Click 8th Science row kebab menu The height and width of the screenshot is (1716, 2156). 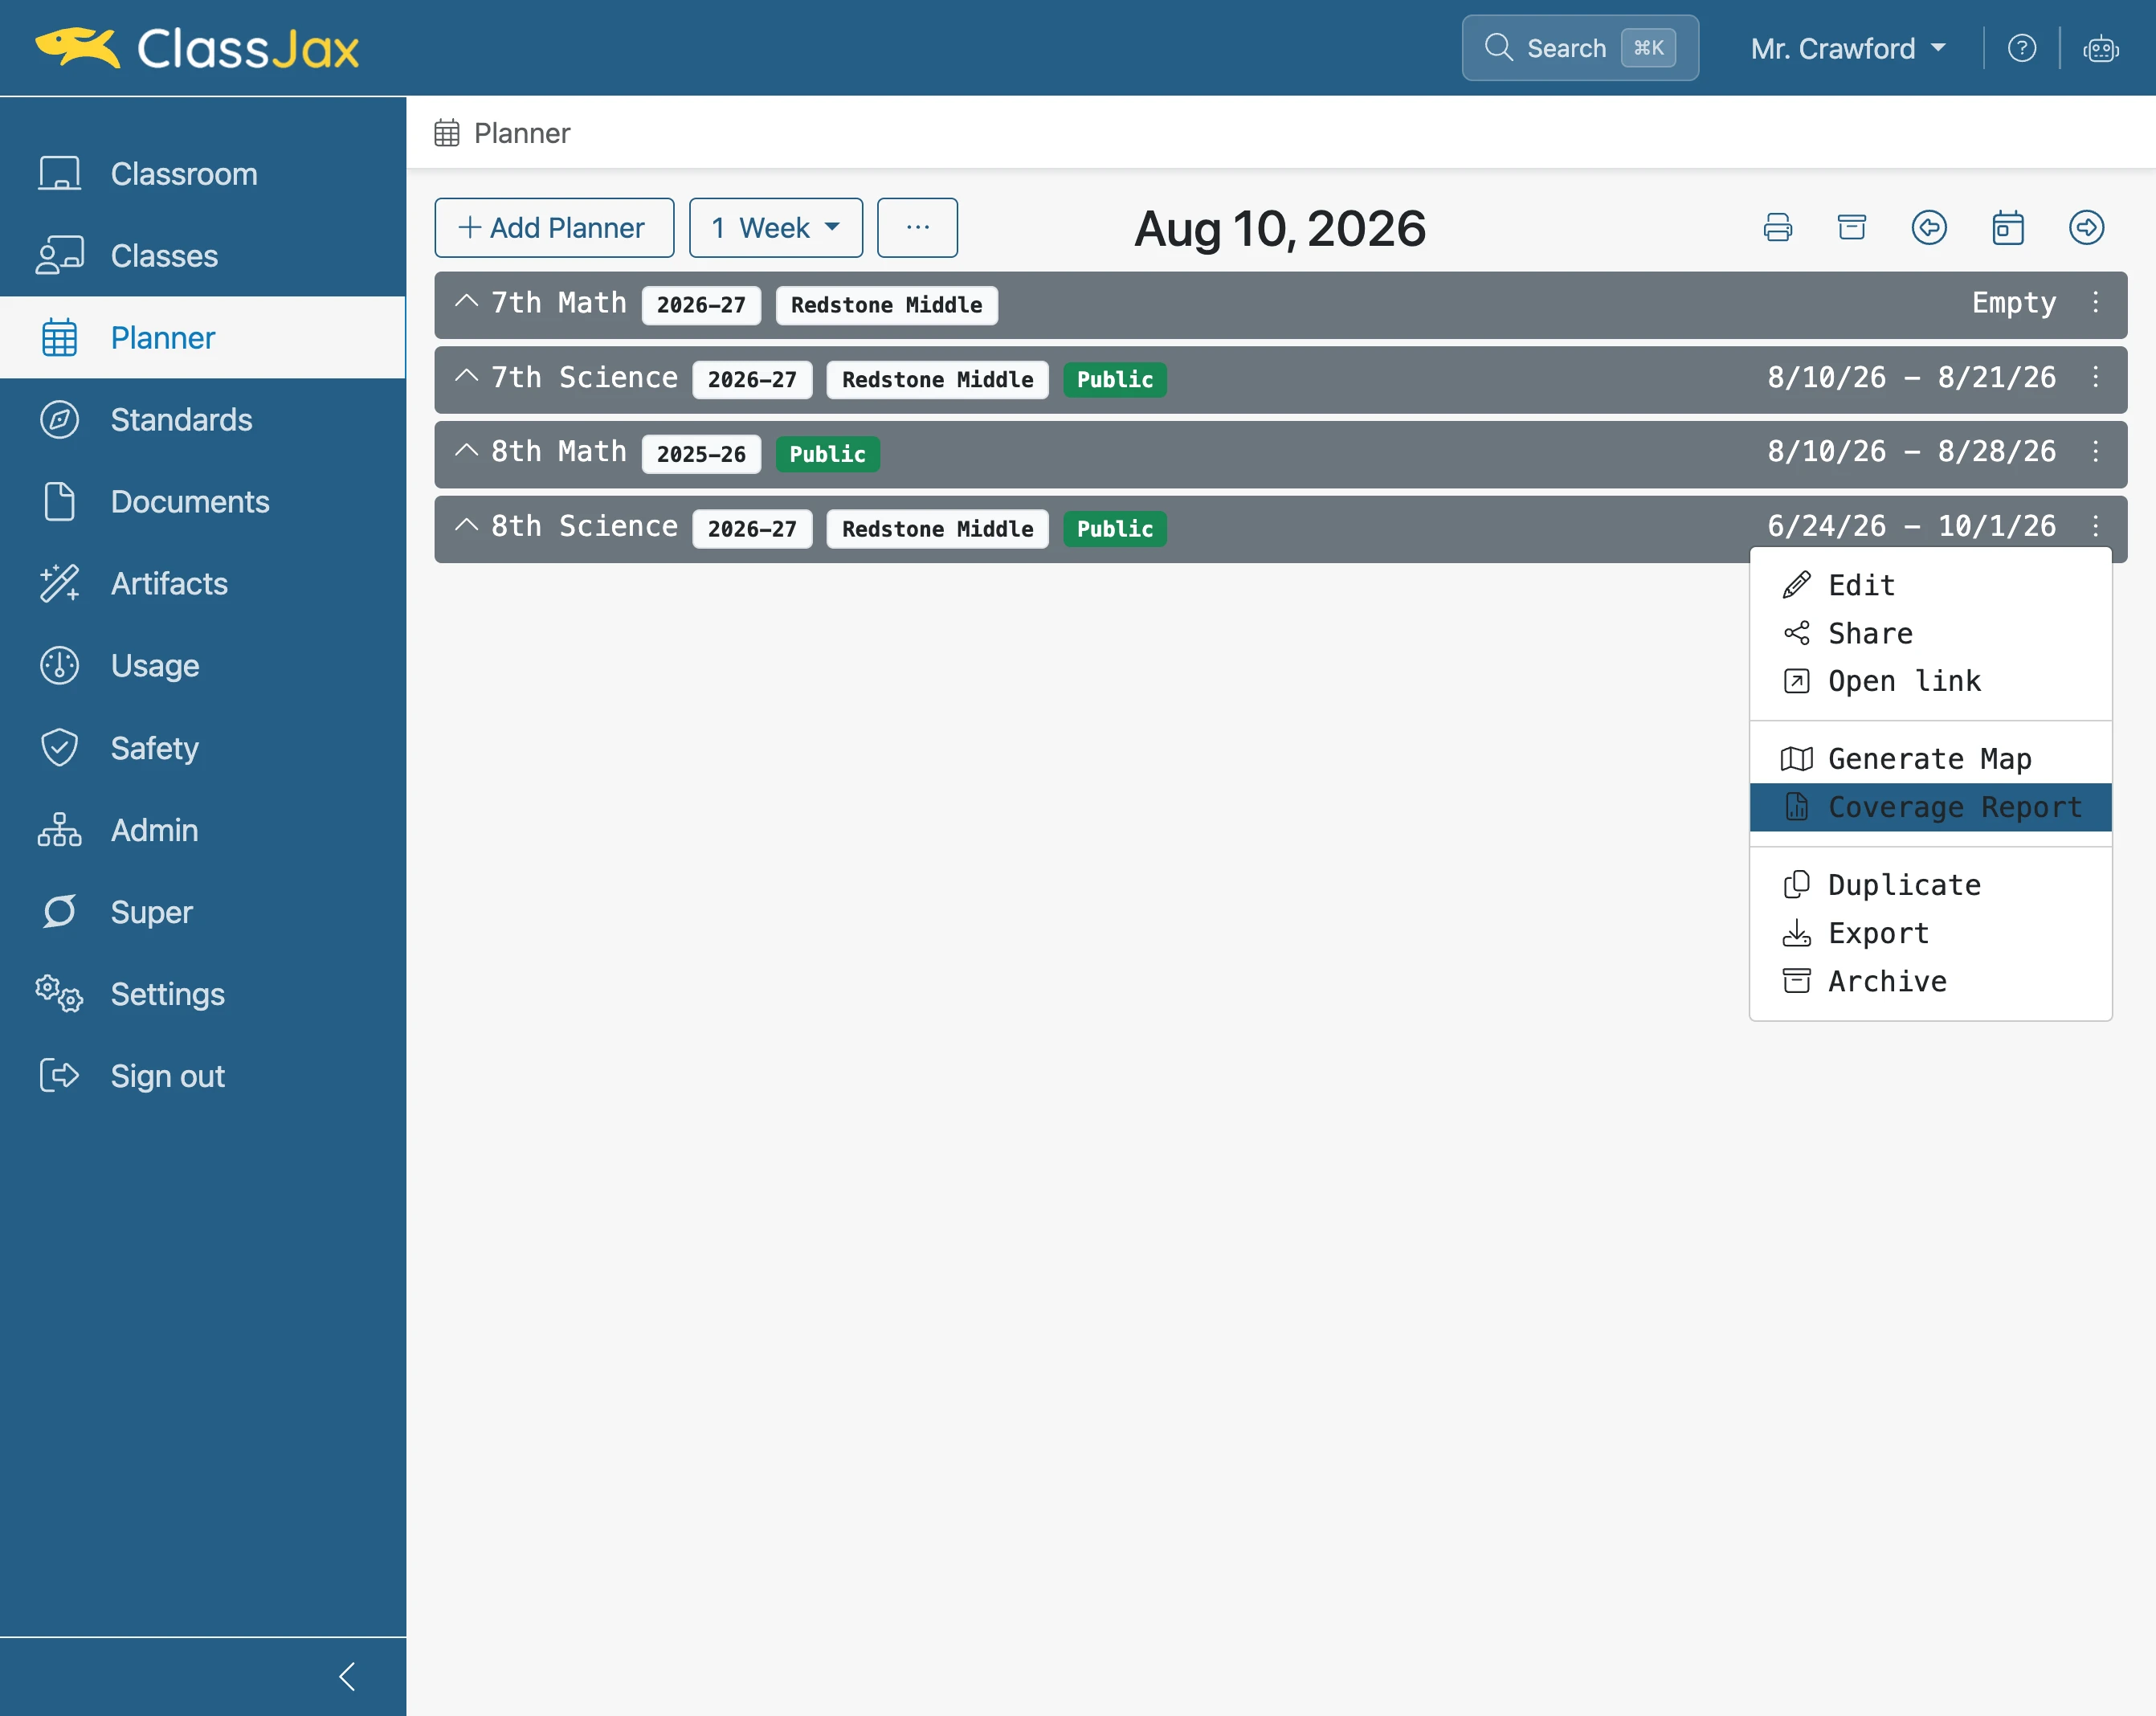tap(2096, 527)
